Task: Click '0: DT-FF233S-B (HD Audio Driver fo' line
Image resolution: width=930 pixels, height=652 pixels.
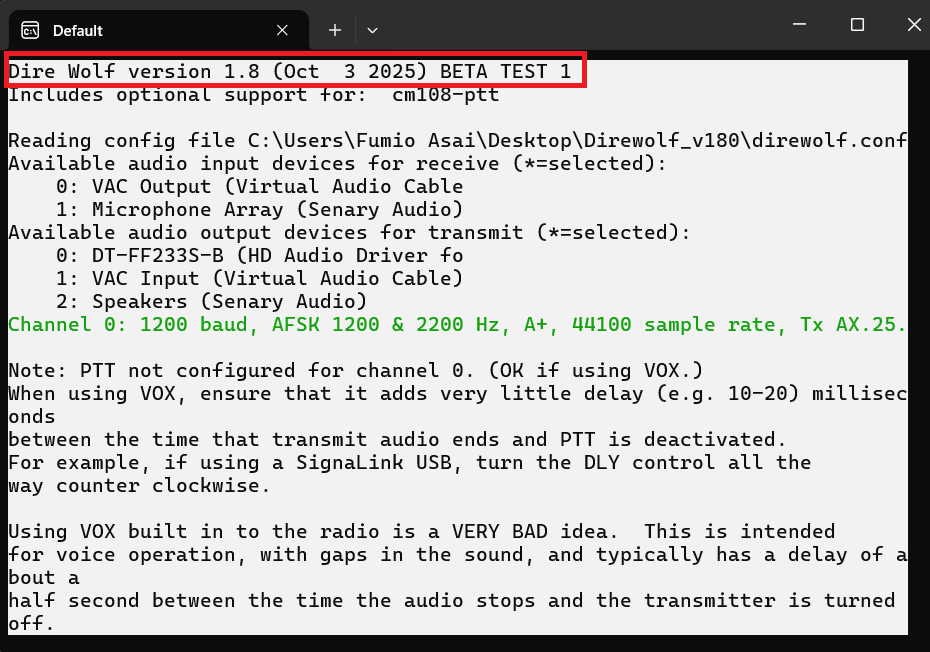Action: tap(259, 256)
